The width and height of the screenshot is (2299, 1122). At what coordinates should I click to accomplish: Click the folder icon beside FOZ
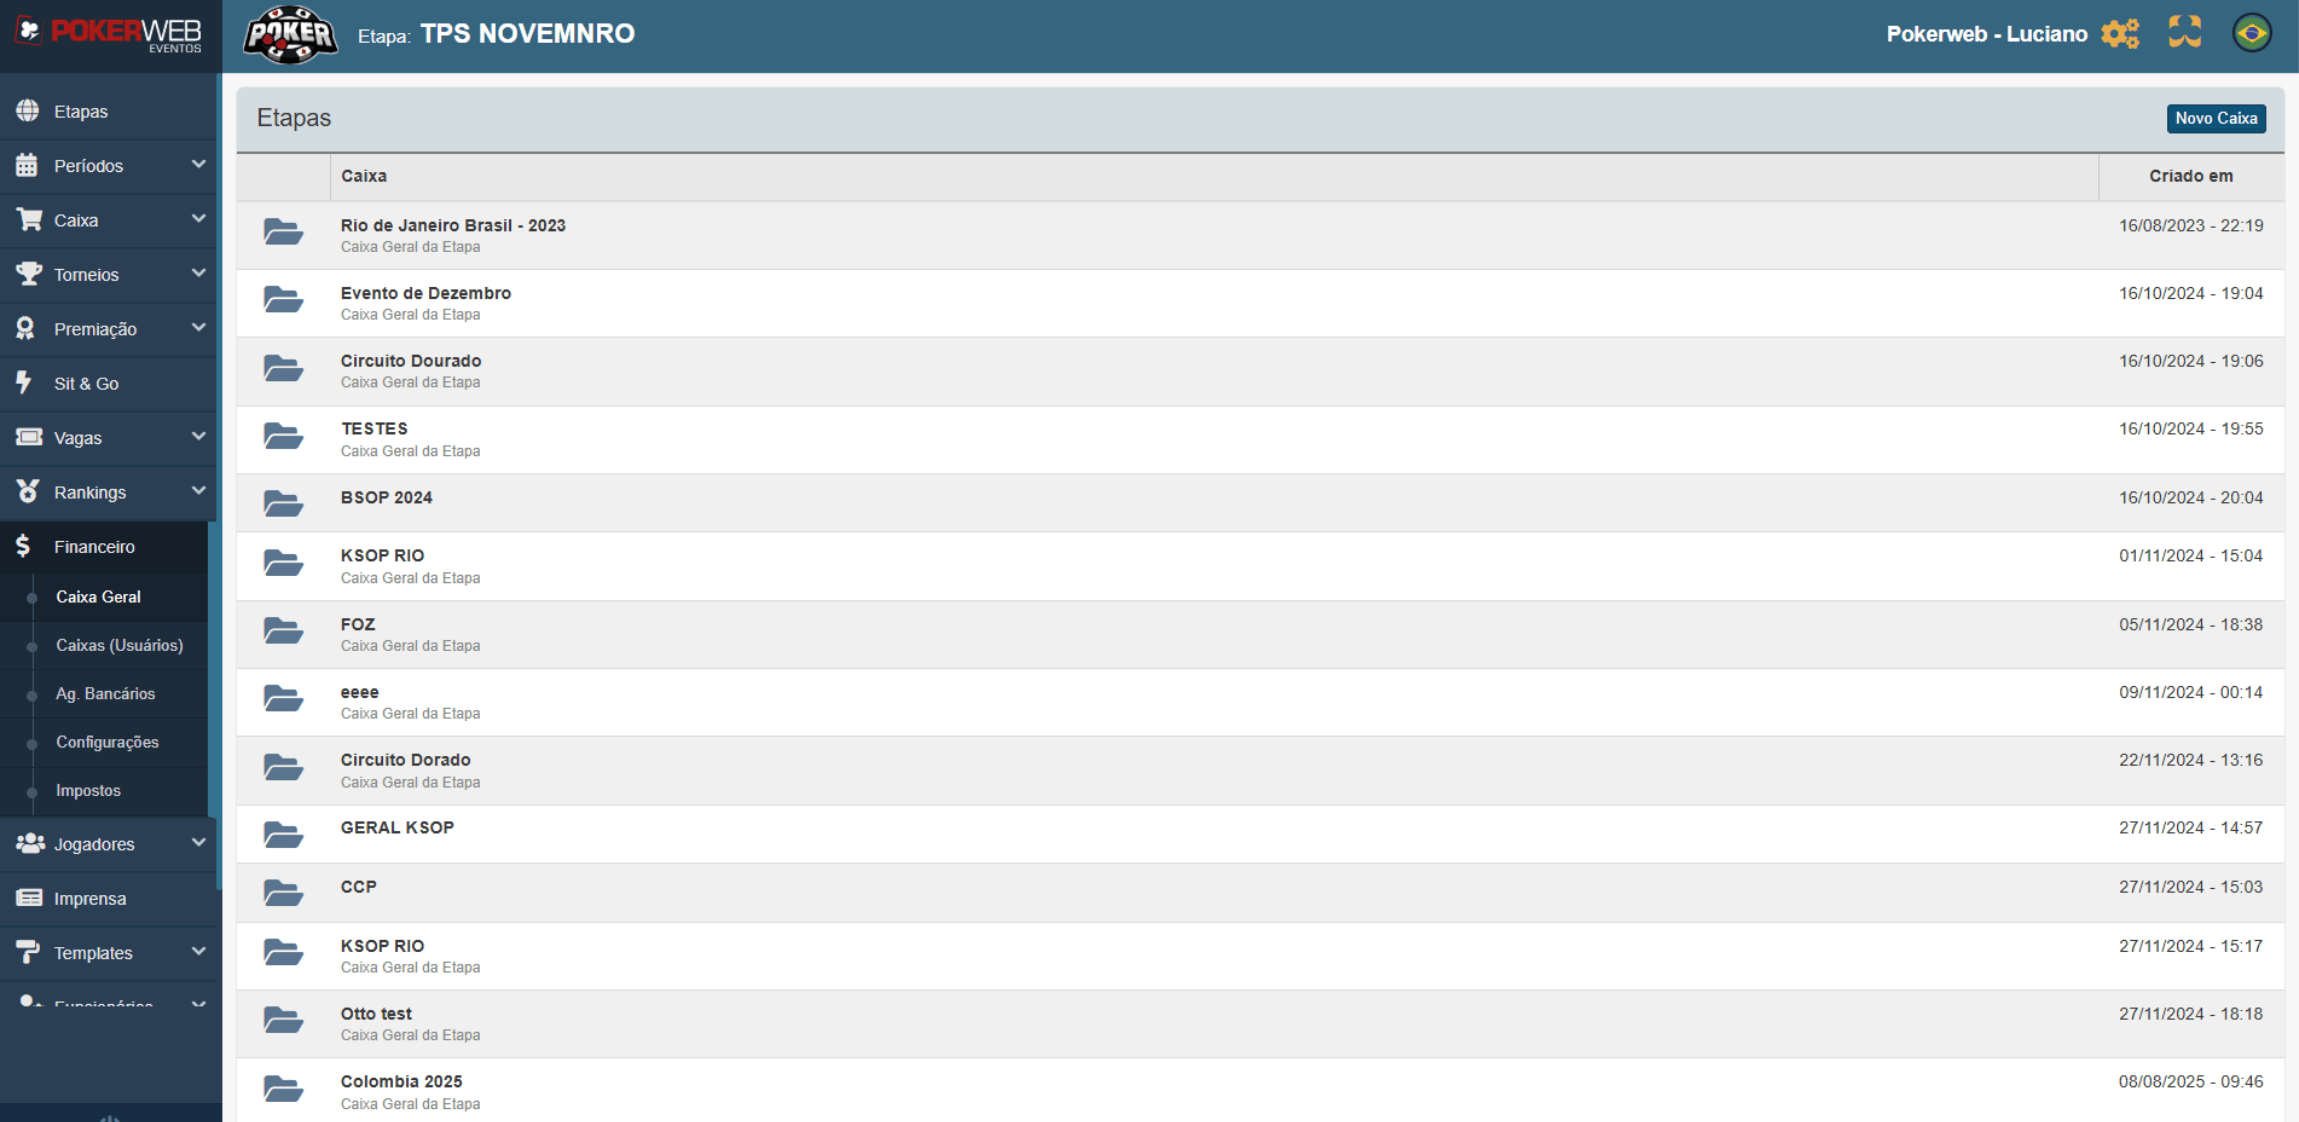tap(283, 631)
